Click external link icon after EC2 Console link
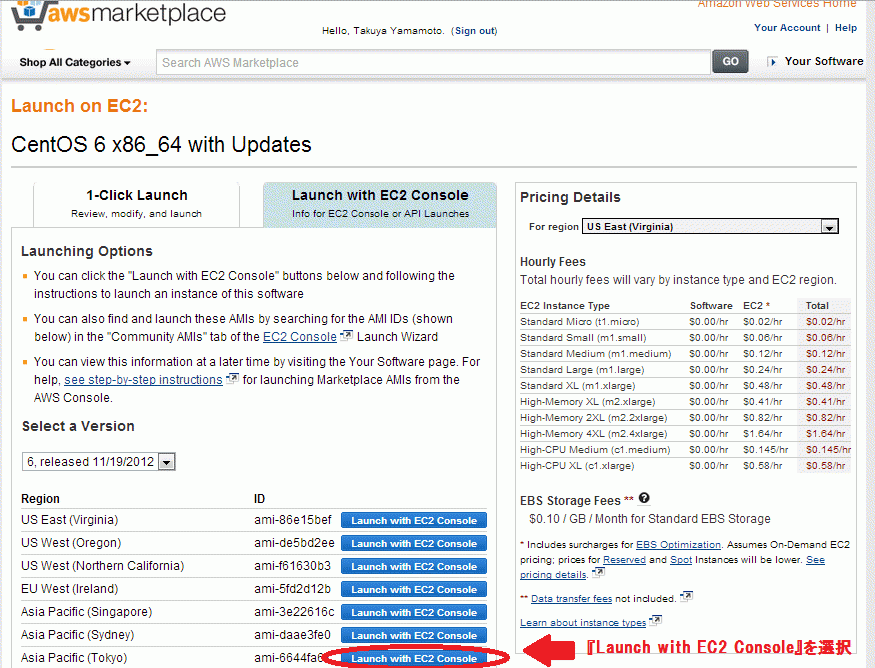This screenshot has height=668, width=875. pos(347,335)
